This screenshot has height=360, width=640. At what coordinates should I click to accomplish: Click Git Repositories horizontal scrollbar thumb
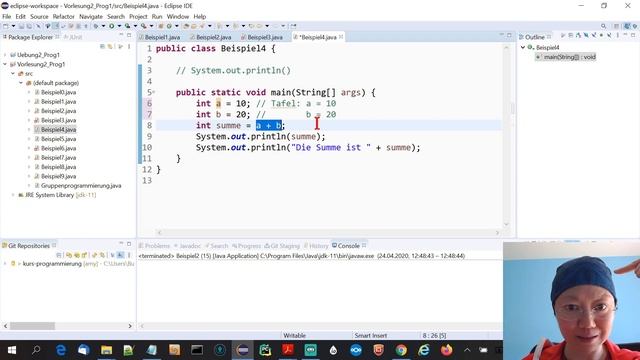coord(32,326)
